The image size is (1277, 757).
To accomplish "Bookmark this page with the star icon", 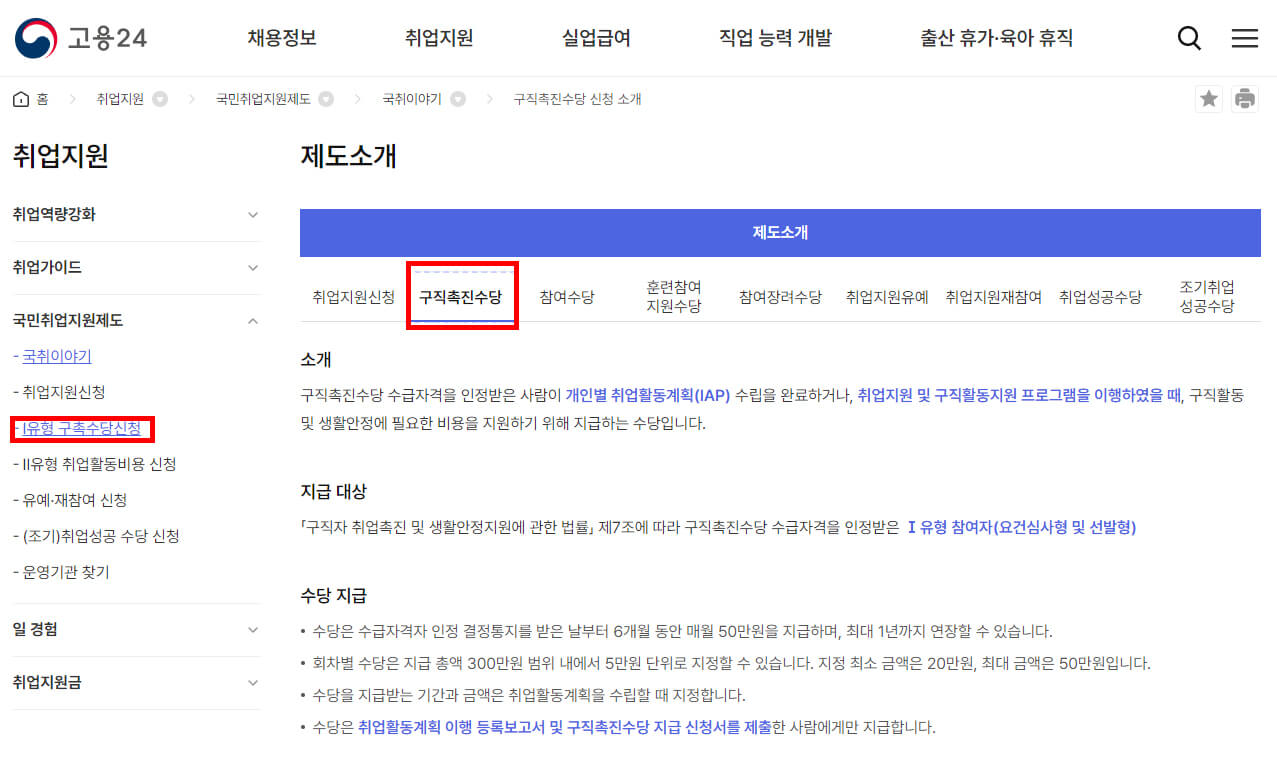I will 1208,98.
